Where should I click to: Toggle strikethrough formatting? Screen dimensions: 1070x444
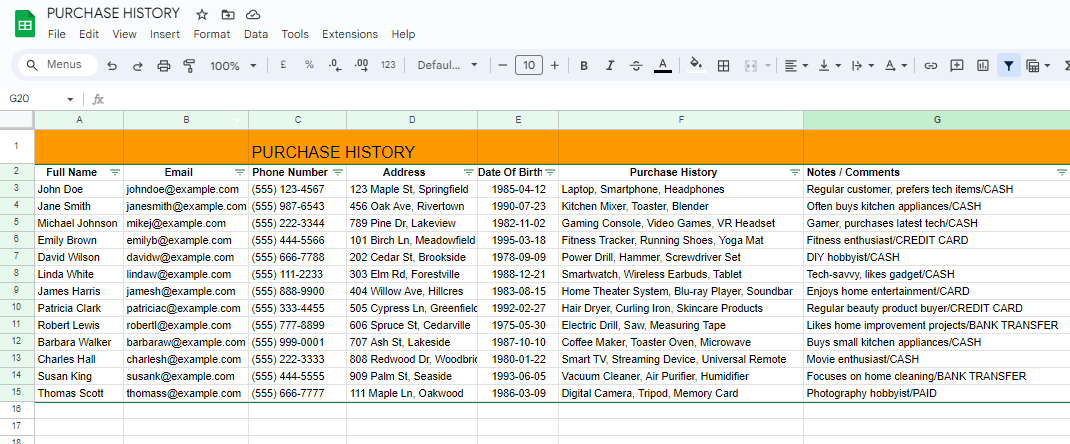(636, 65)
